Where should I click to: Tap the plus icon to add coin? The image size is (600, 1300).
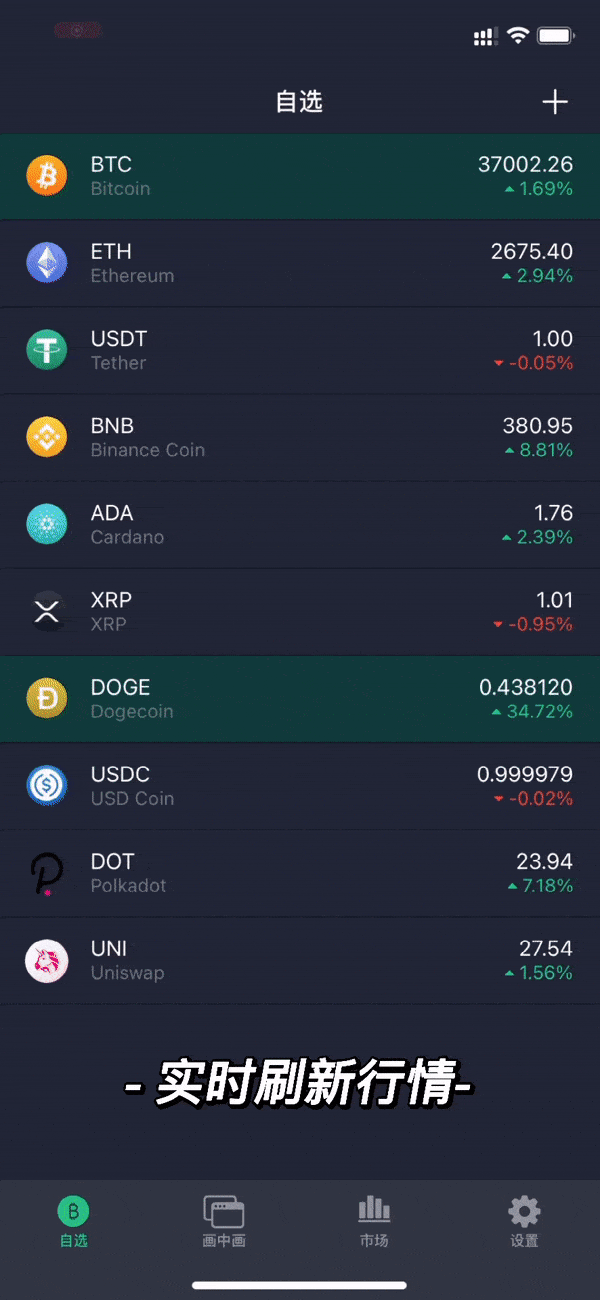[555, 102]
